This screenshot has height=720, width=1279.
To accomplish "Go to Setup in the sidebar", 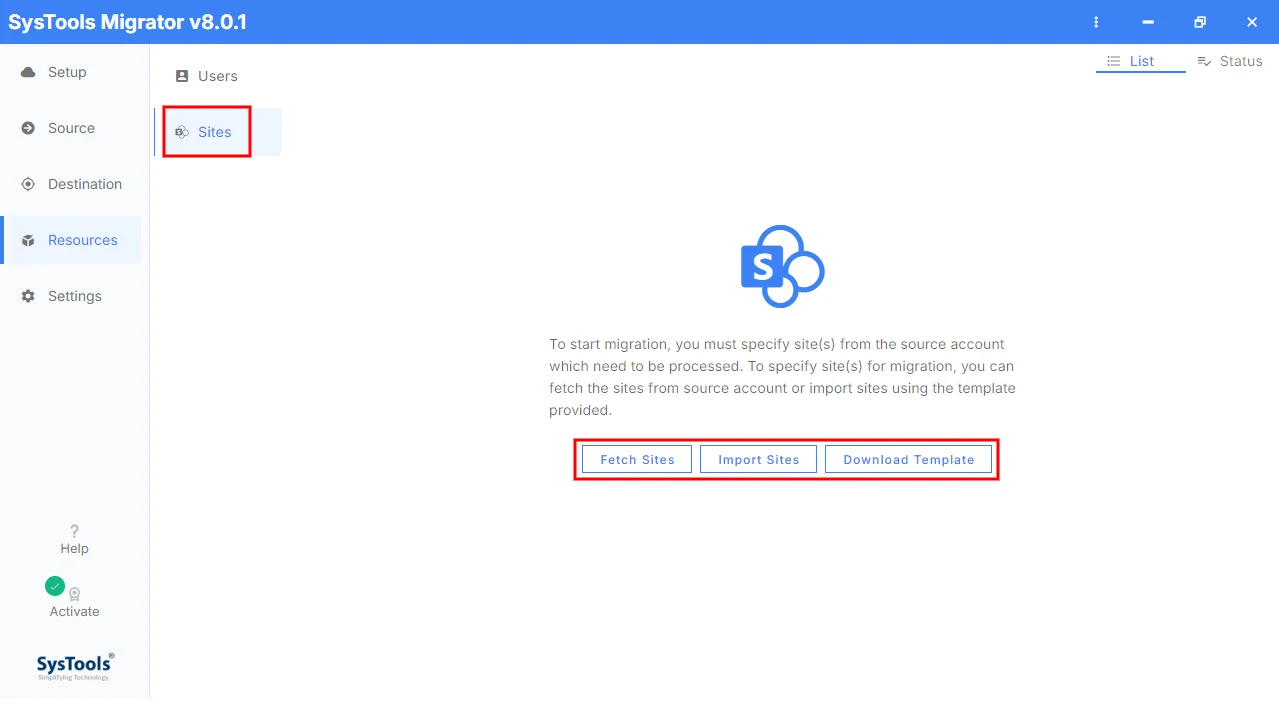I will (x=71, y=72).
